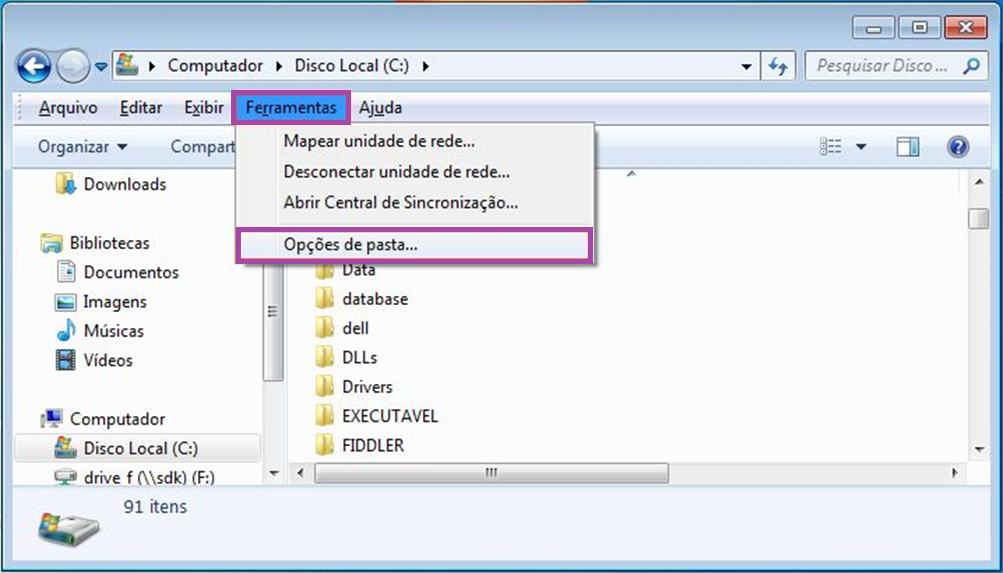Screen dimensions: 1003x573
Task: Click the Imagens picture icon
Action: click(66, 302)
